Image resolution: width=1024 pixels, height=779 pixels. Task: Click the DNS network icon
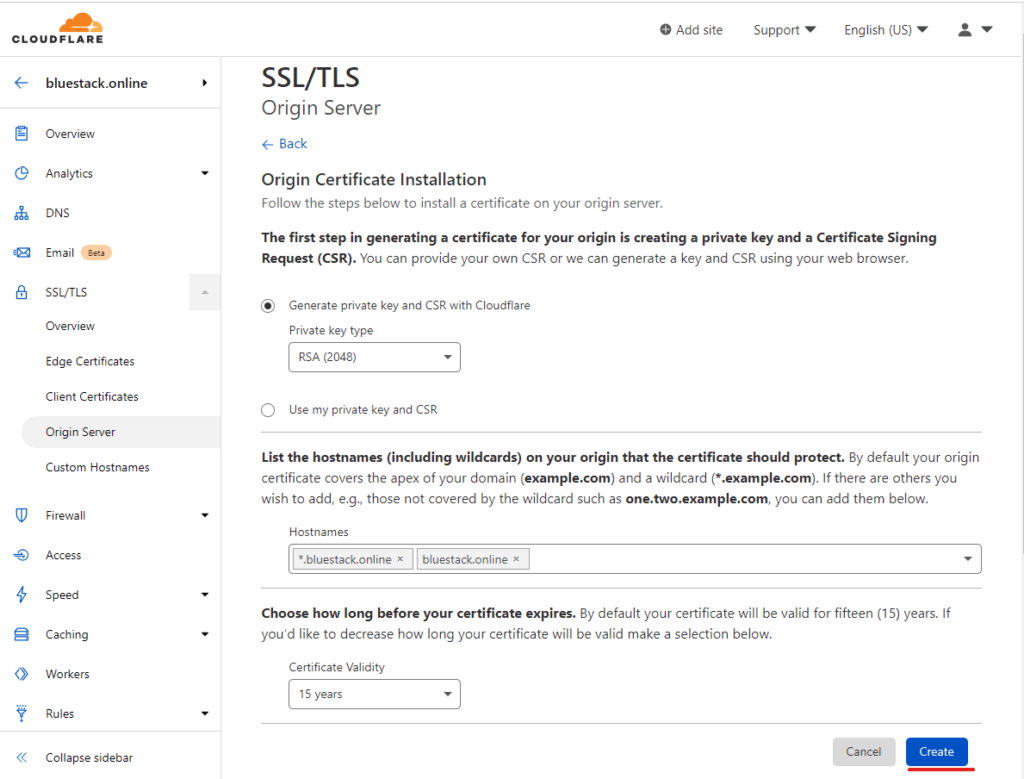22,213
